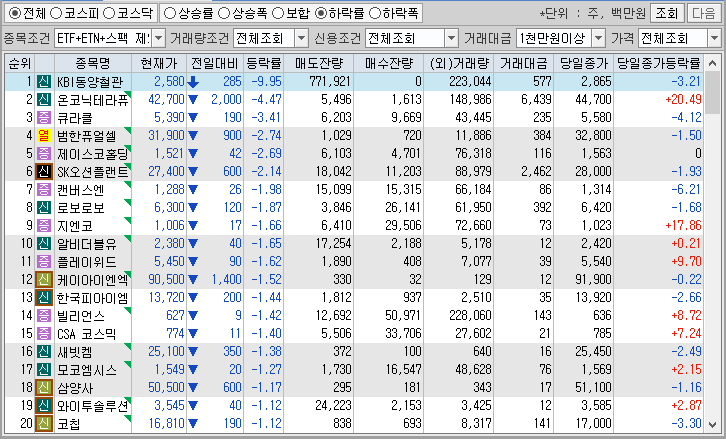Click the 신 badge icon for 케이아이엔엑

[x=44, y=279]
